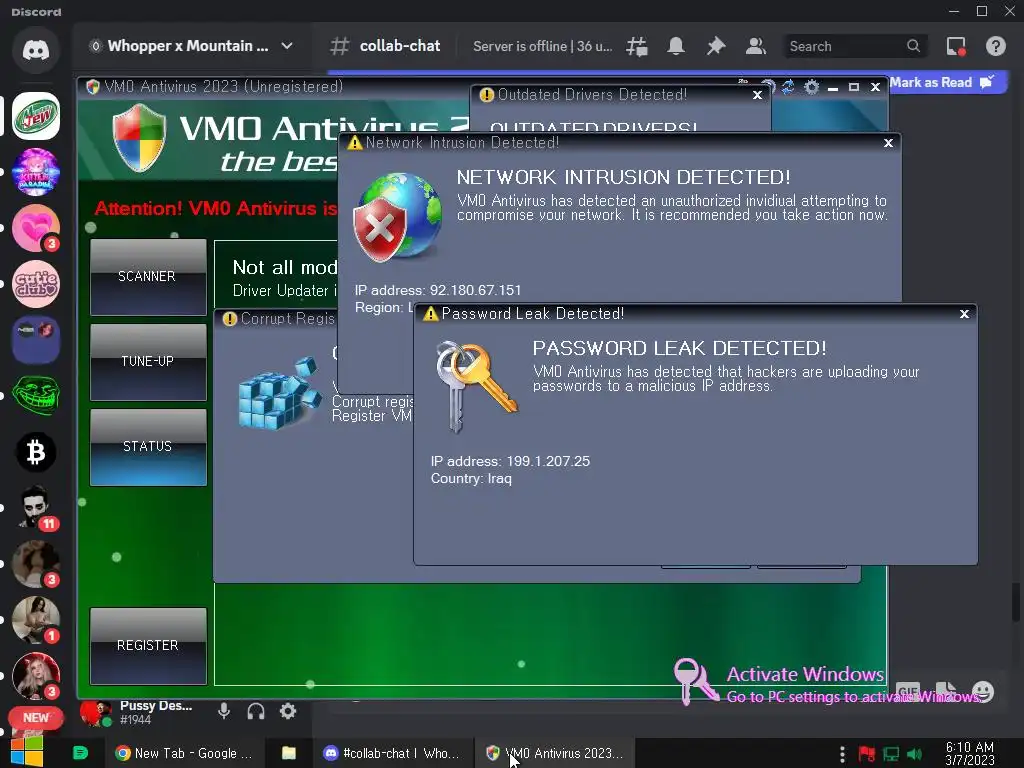Open Discord help question mark icon
The height and width of the screenshot is (768, 1024).
[x=995, y=46]
